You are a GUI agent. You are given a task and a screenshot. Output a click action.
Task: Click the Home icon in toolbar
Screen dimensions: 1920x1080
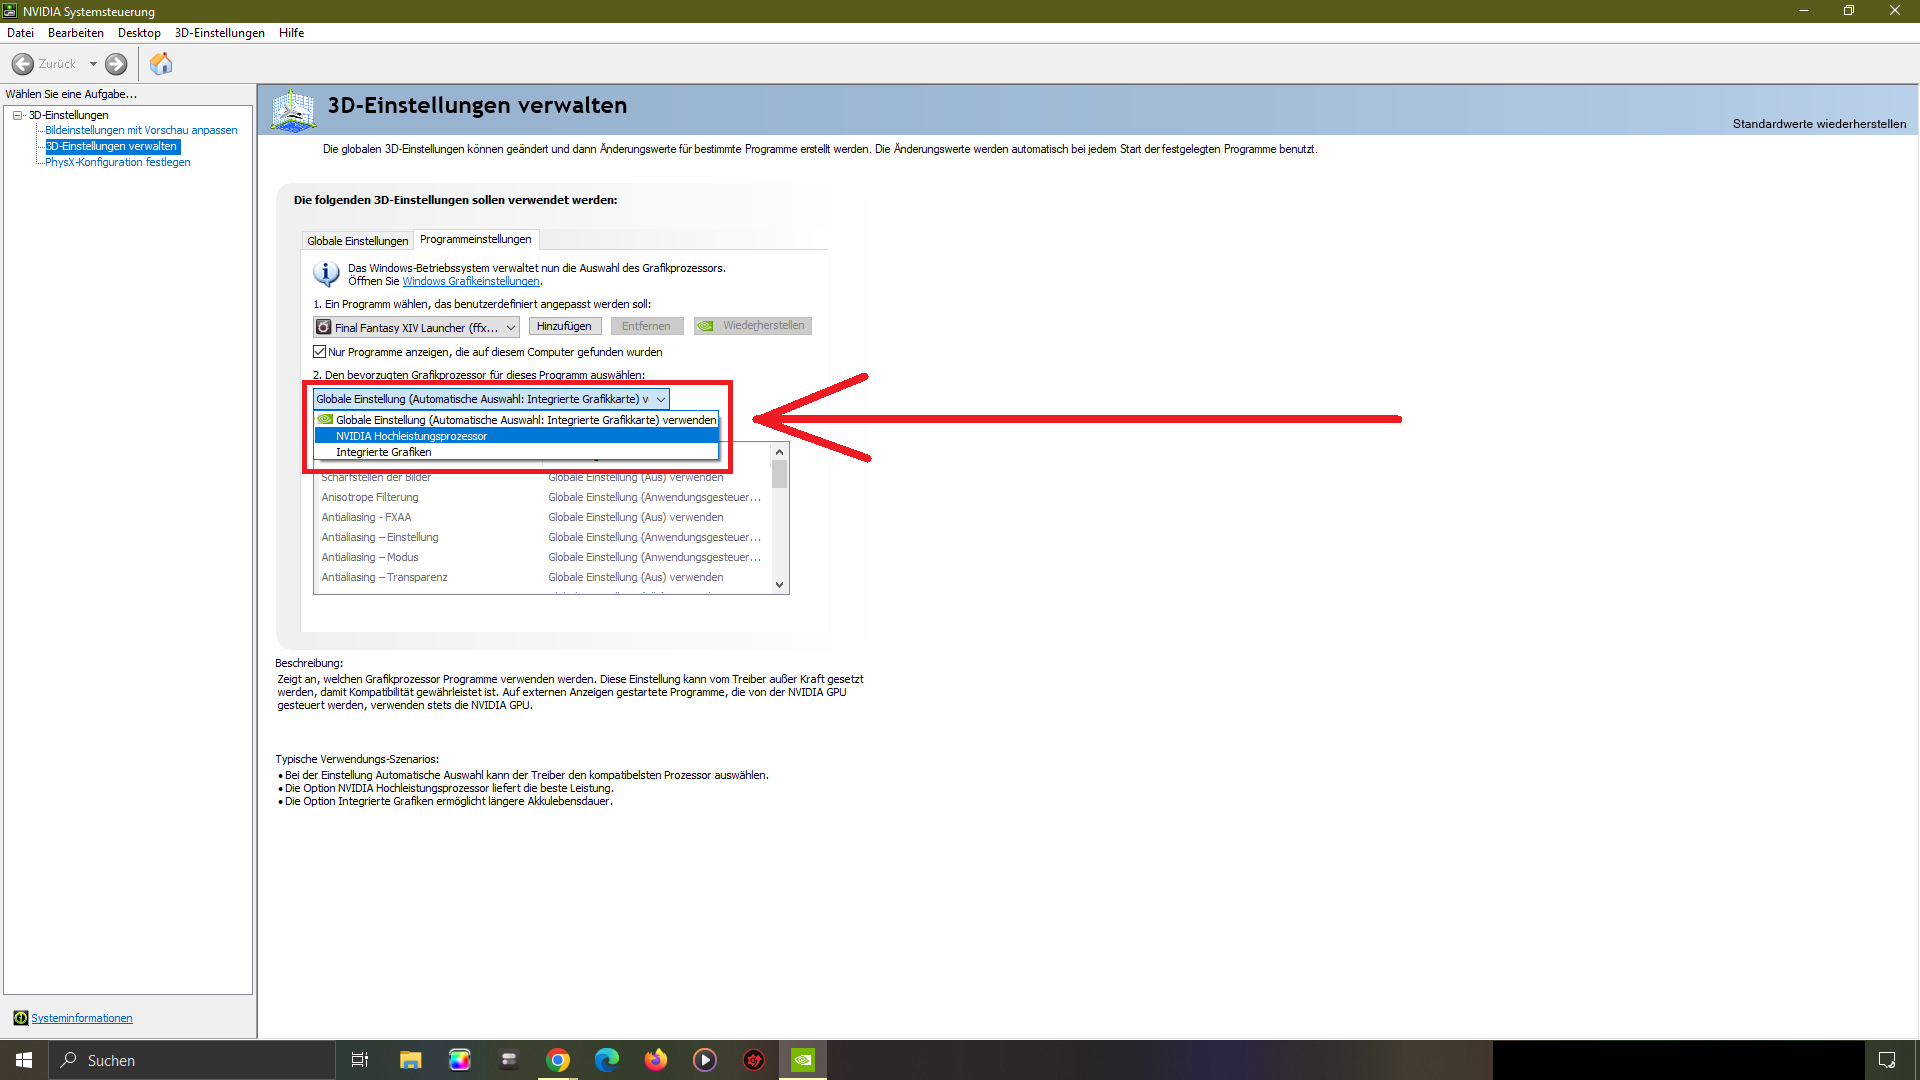coord(161,64)
